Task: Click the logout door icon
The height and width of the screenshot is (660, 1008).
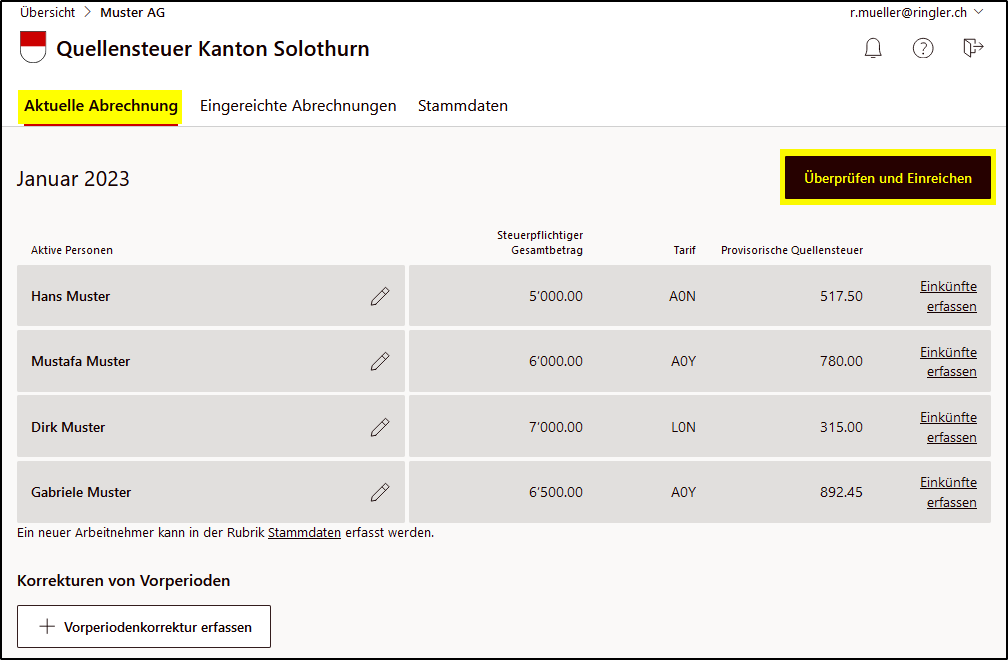Action: click(973, 48)
